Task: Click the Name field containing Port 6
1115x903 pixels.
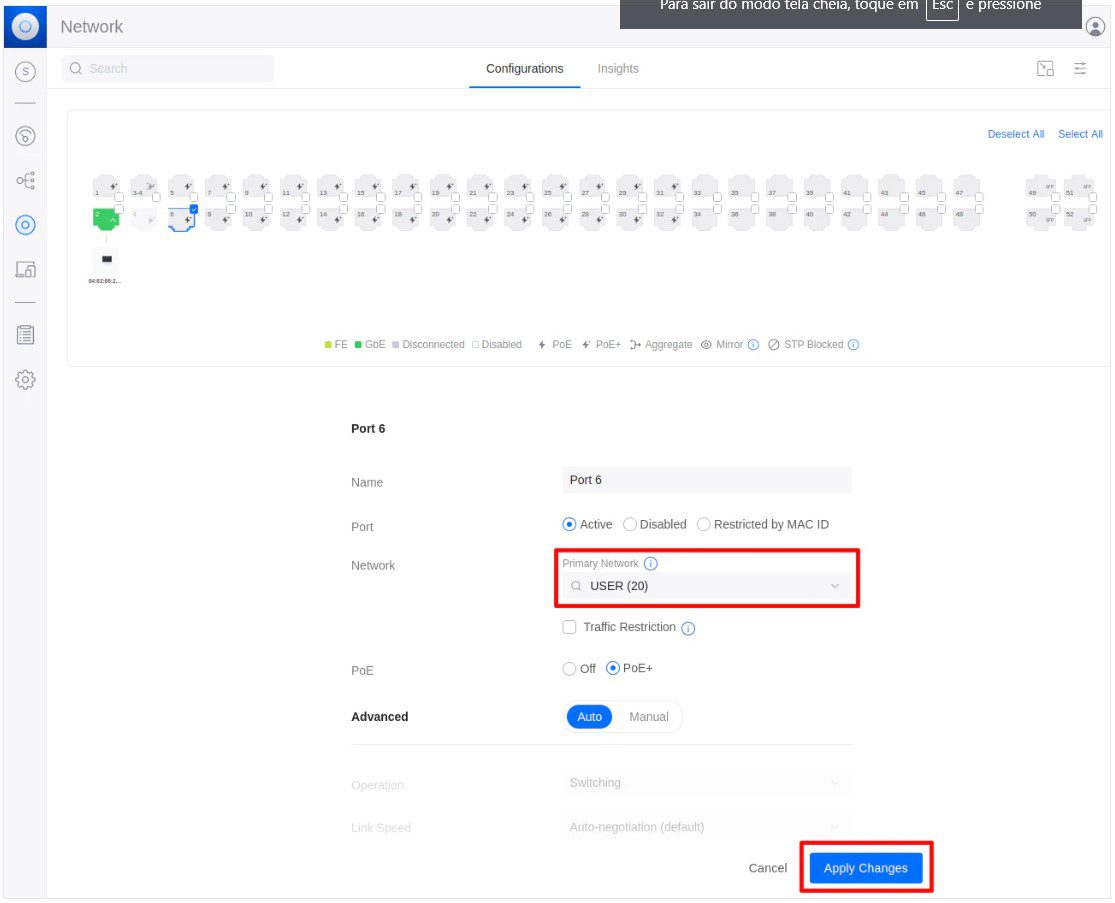Action: tap(706, 480)
